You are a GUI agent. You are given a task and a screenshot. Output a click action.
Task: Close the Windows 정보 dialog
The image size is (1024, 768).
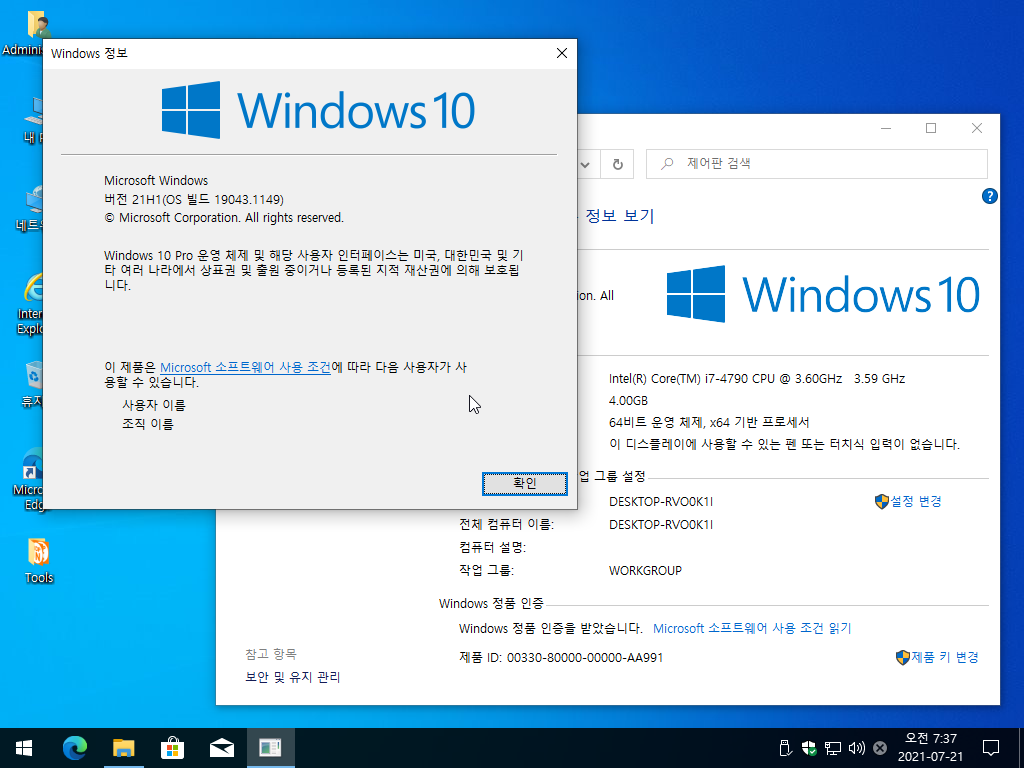[x=562, y=53]
